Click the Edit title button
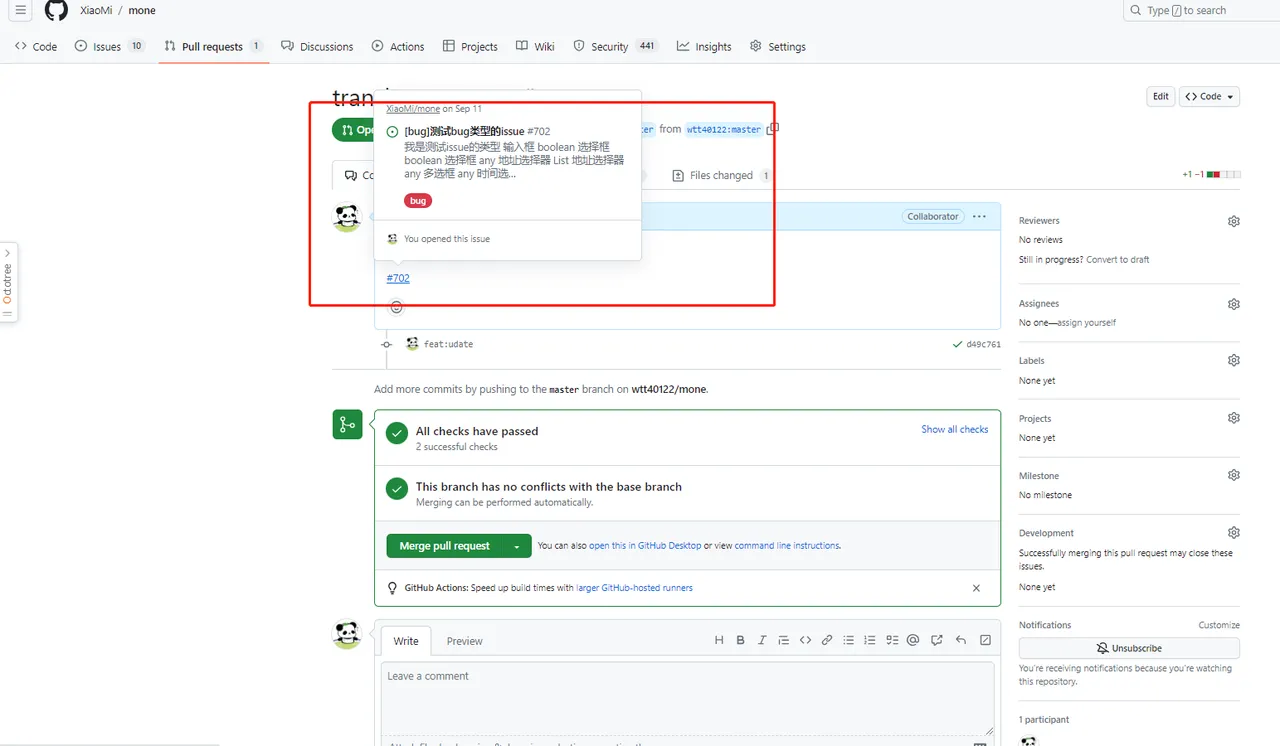 [1160, 97]
